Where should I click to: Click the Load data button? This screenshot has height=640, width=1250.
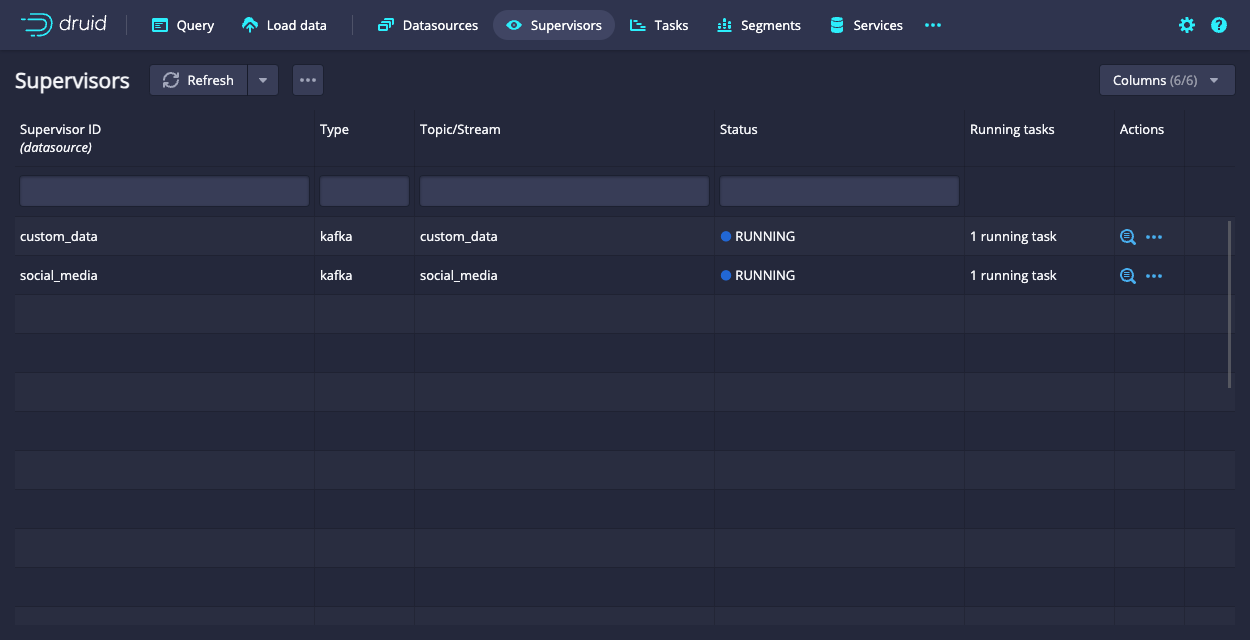285,25
